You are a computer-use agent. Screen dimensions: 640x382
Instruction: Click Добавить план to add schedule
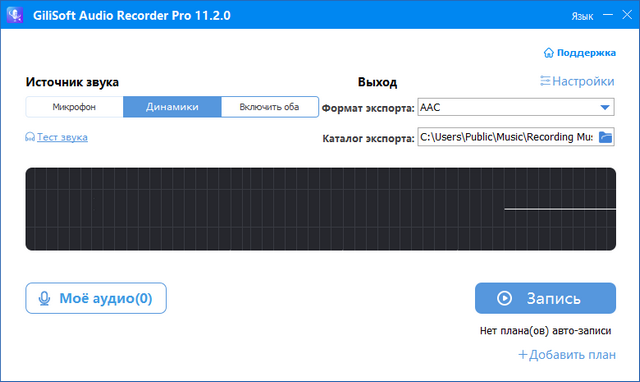[567, 355]
